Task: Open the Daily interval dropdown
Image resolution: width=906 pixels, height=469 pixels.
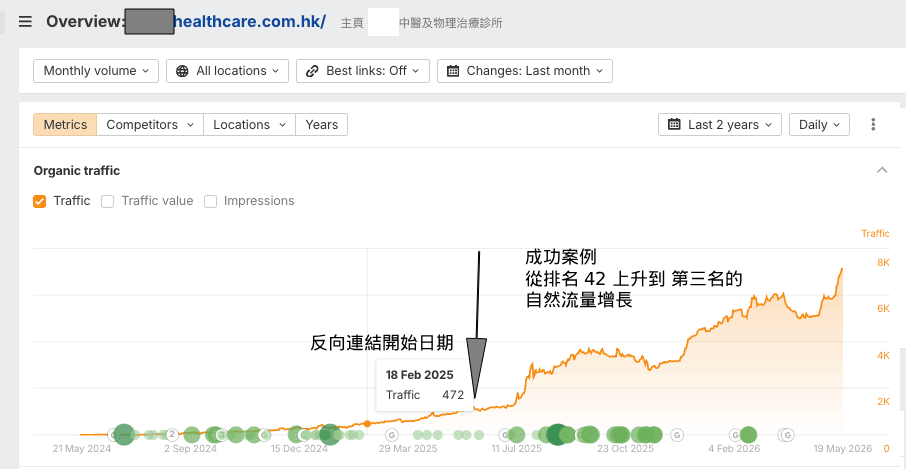Action: point(819,125)
